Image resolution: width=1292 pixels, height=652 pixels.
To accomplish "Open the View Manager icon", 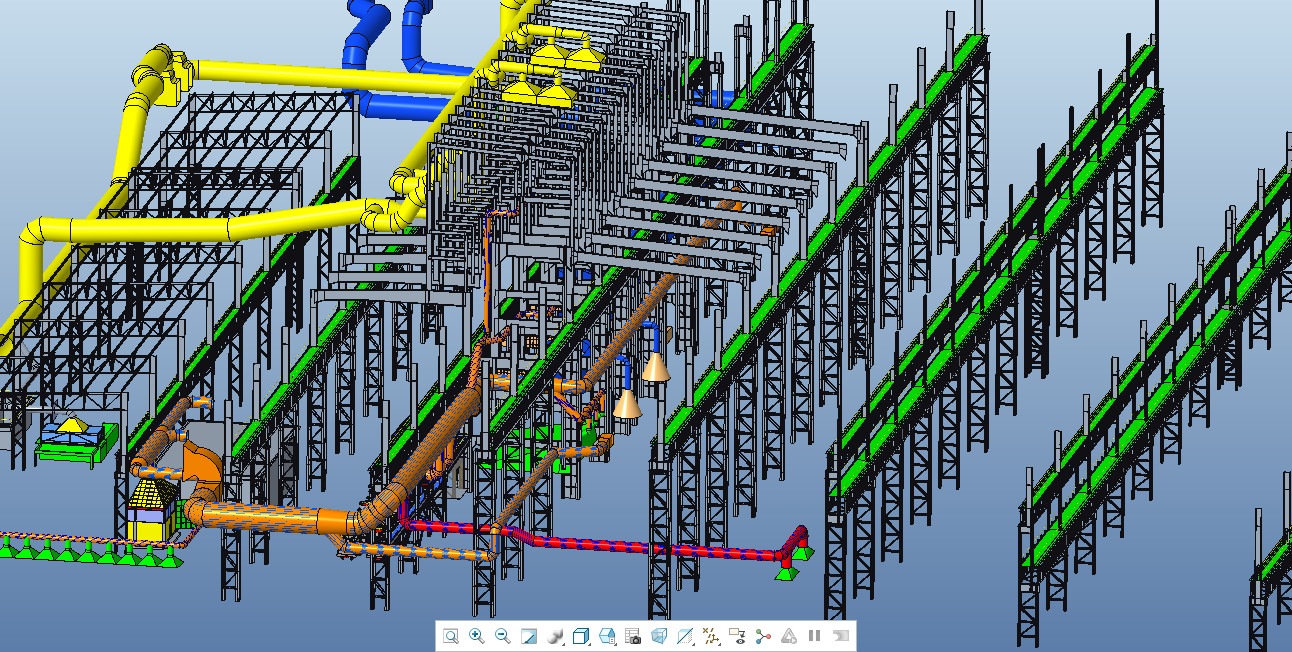I will click(607, 636).
